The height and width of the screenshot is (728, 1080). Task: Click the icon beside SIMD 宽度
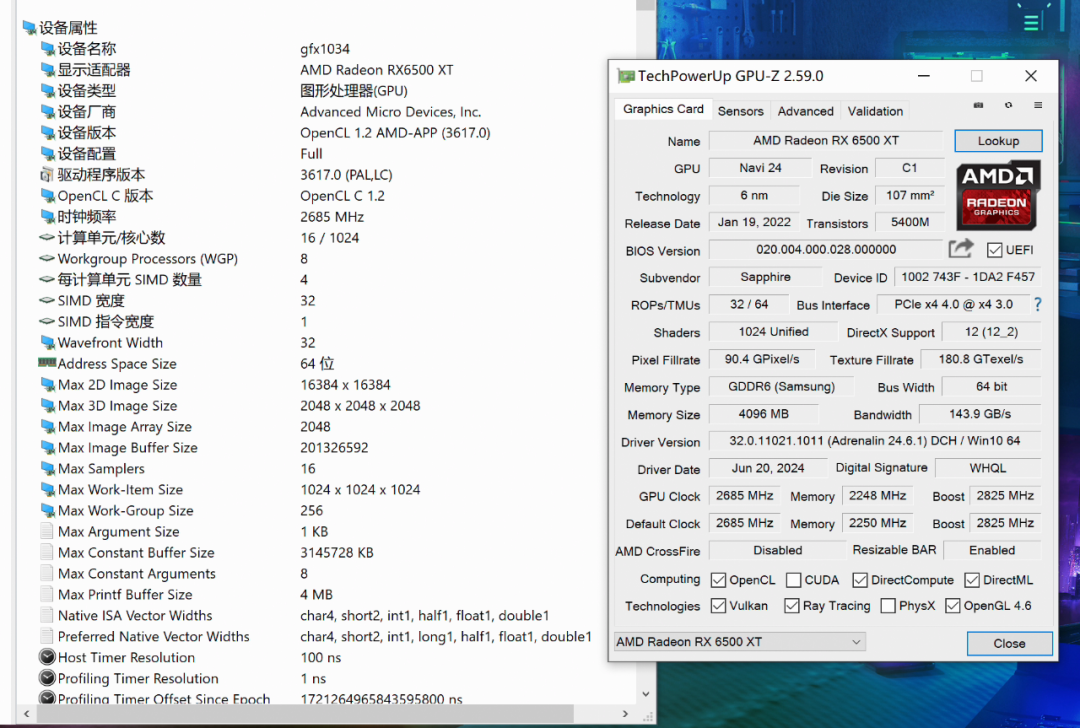(x=47, y=300)
